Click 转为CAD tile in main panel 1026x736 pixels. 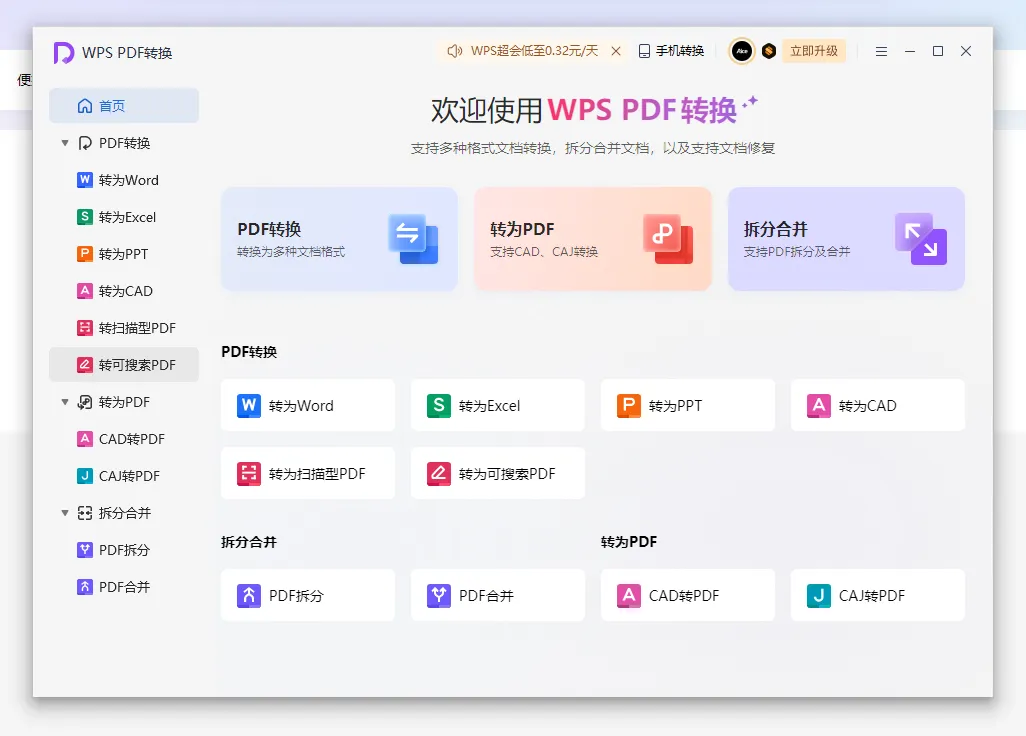877,405
